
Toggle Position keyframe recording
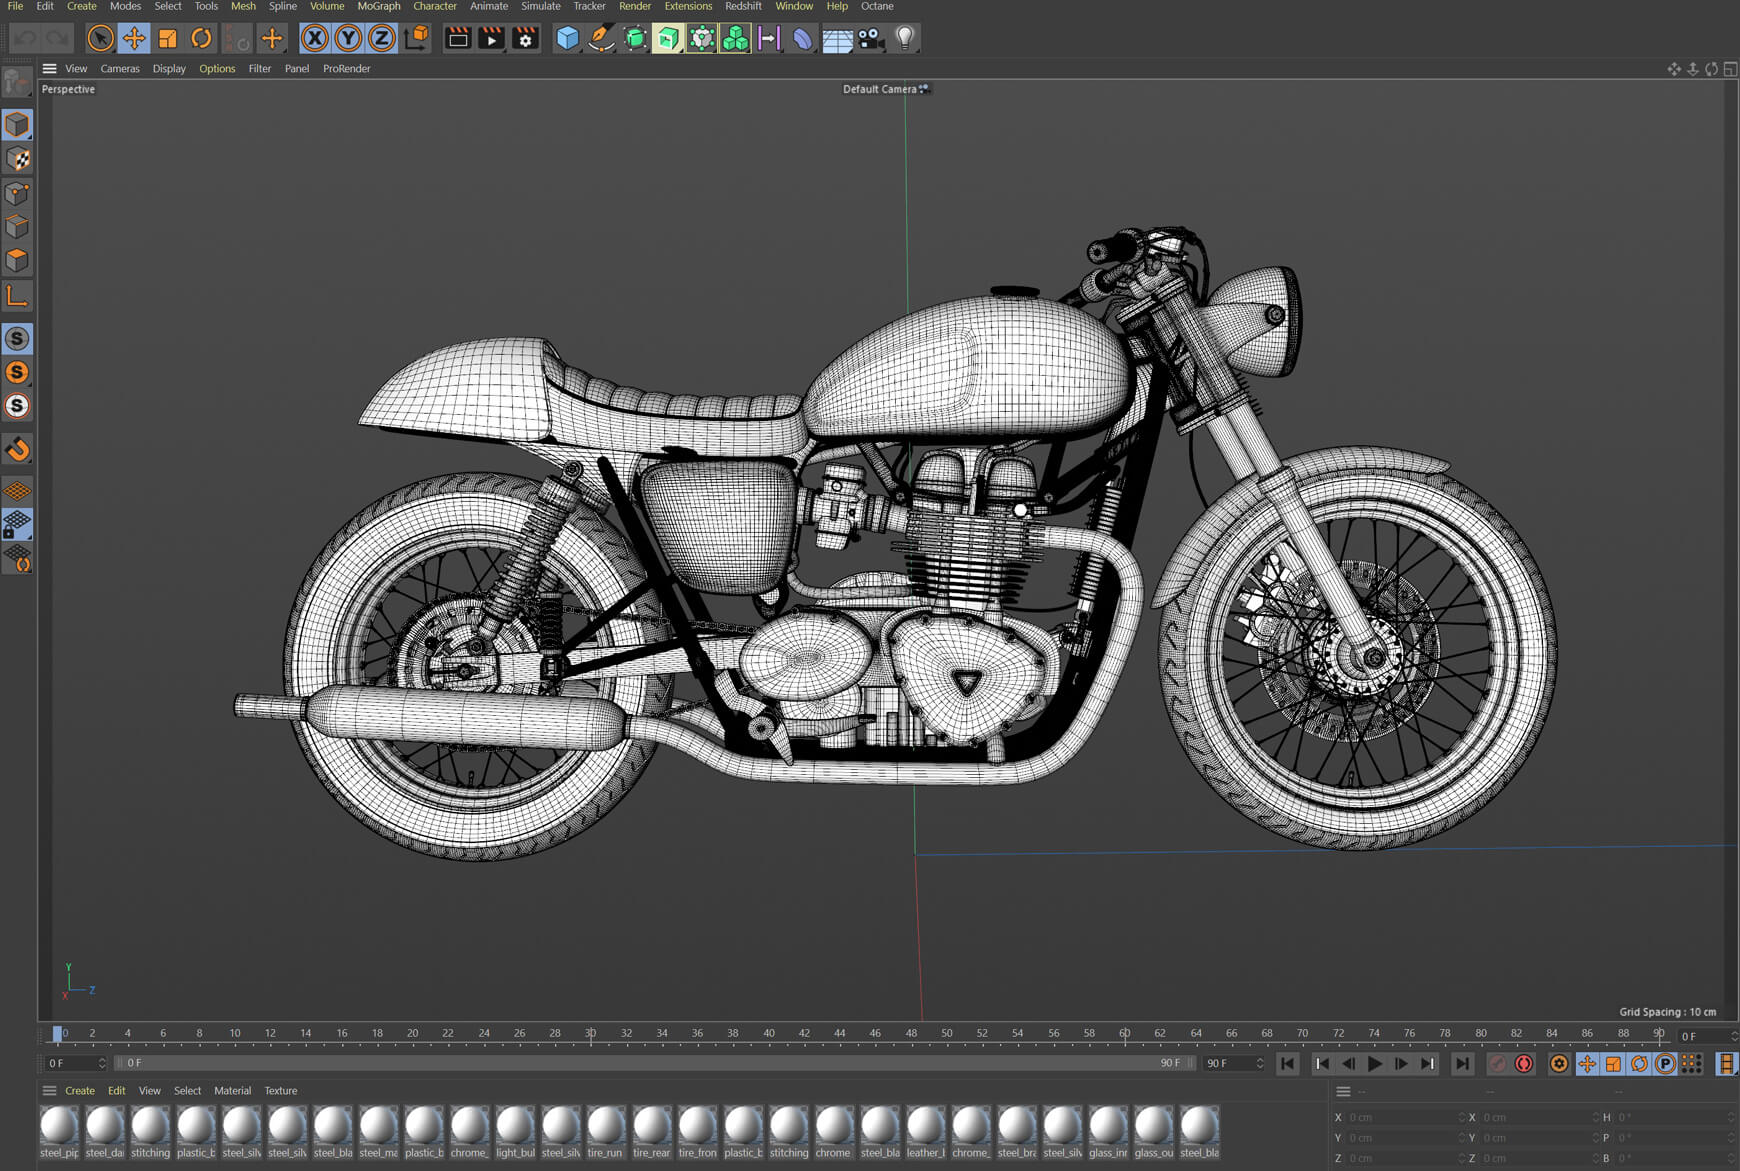[1587, 1063]
